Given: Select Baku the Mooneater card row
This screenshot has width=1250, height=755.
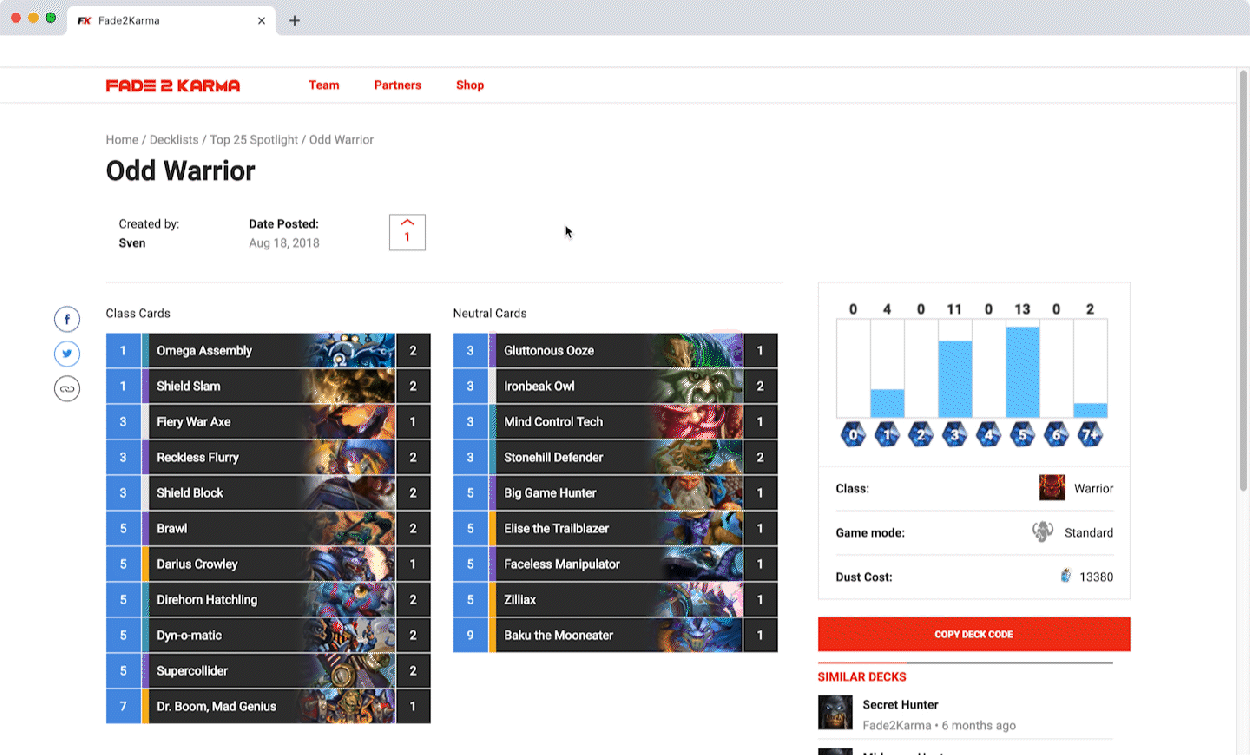Looking at the screenshot, I should tap(615, 635).
